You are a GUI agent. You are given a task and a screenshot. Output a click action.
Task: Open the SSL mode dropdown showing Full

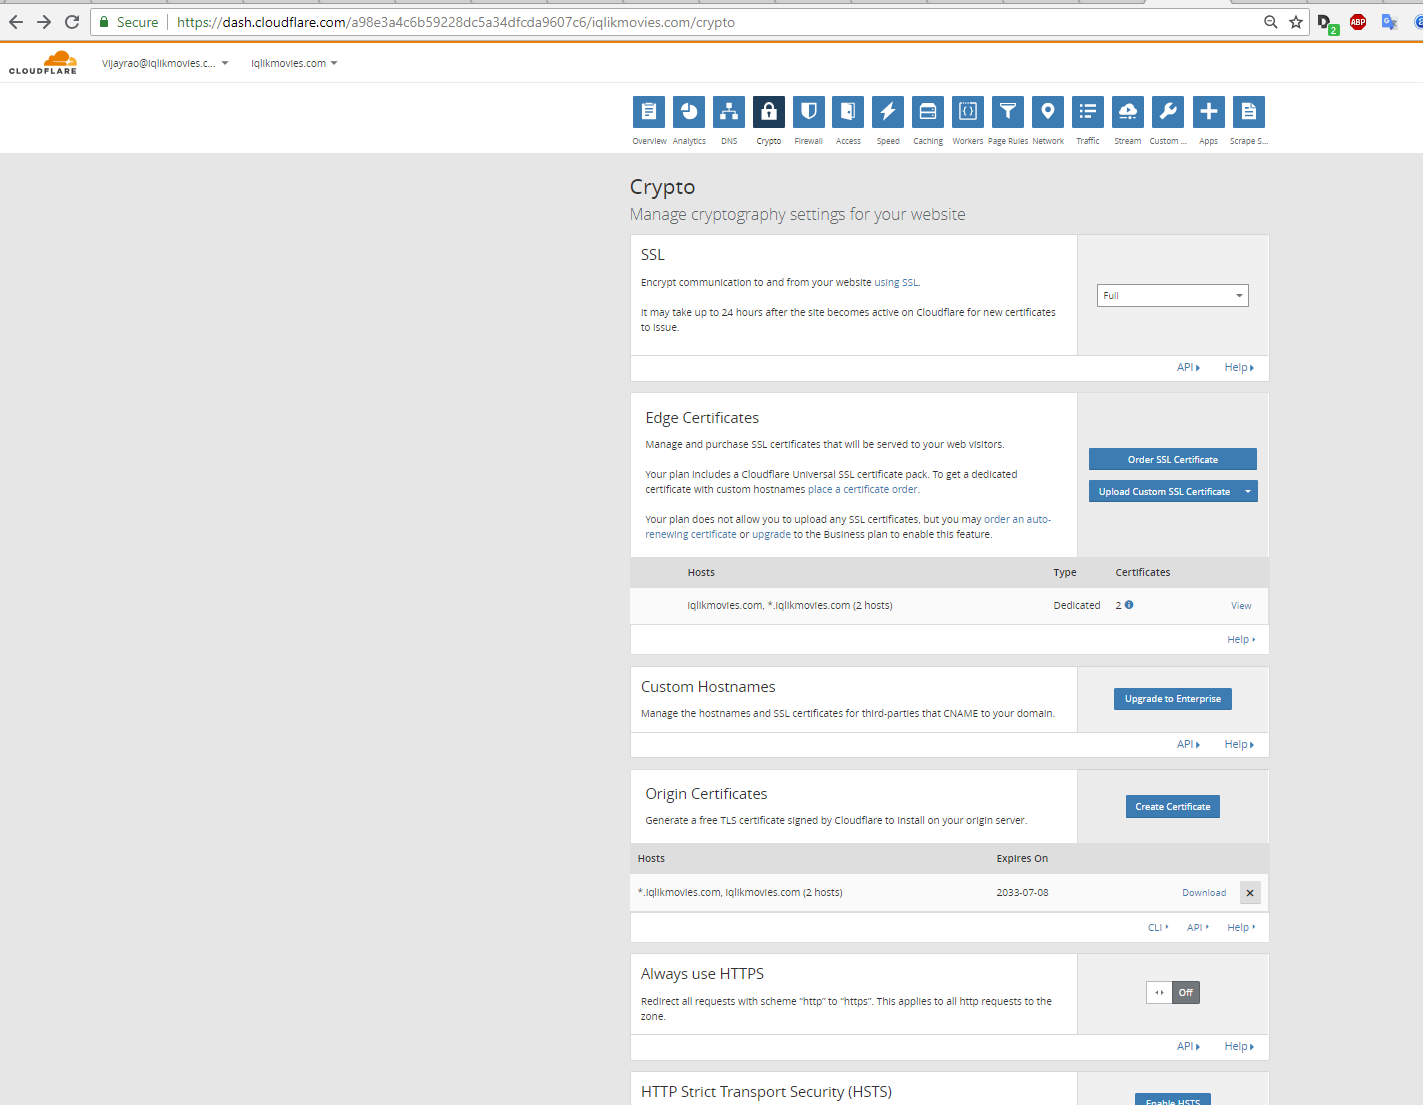[1173, 296]
